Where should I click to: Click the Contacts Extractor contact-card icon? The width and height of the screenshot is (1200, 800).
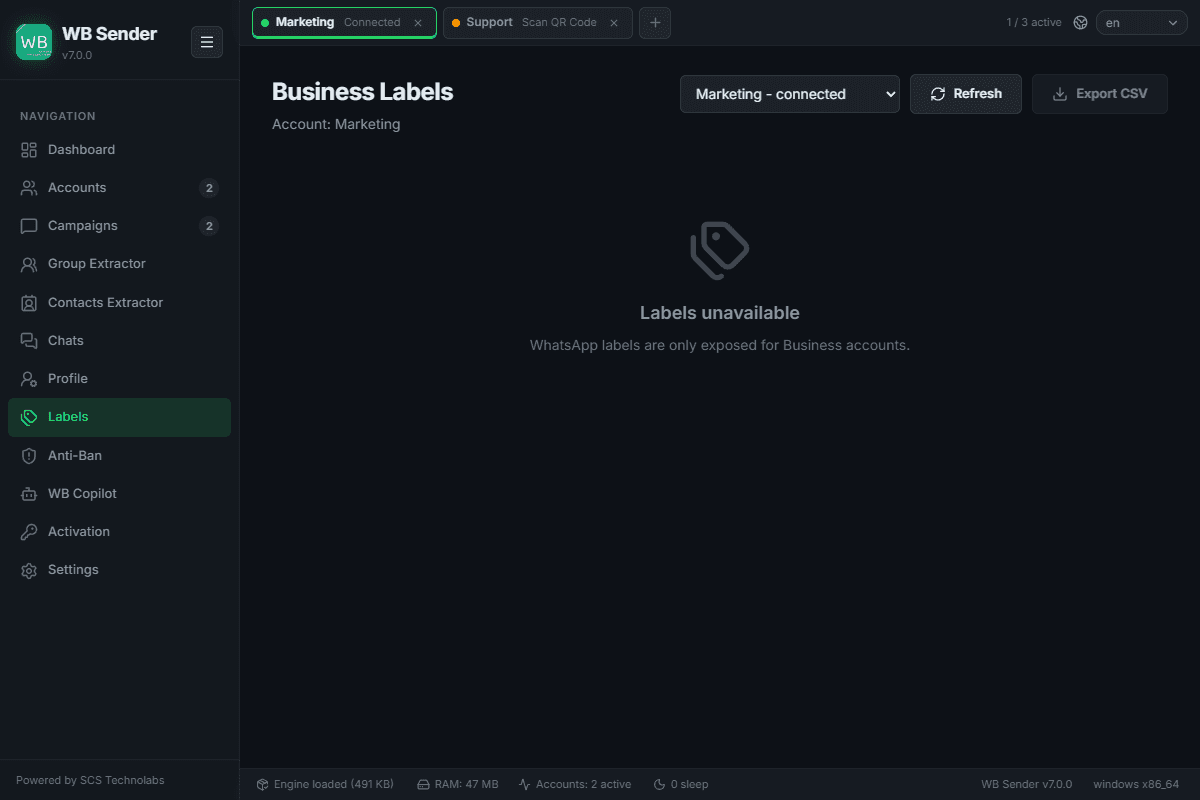[x=29, y=303]
